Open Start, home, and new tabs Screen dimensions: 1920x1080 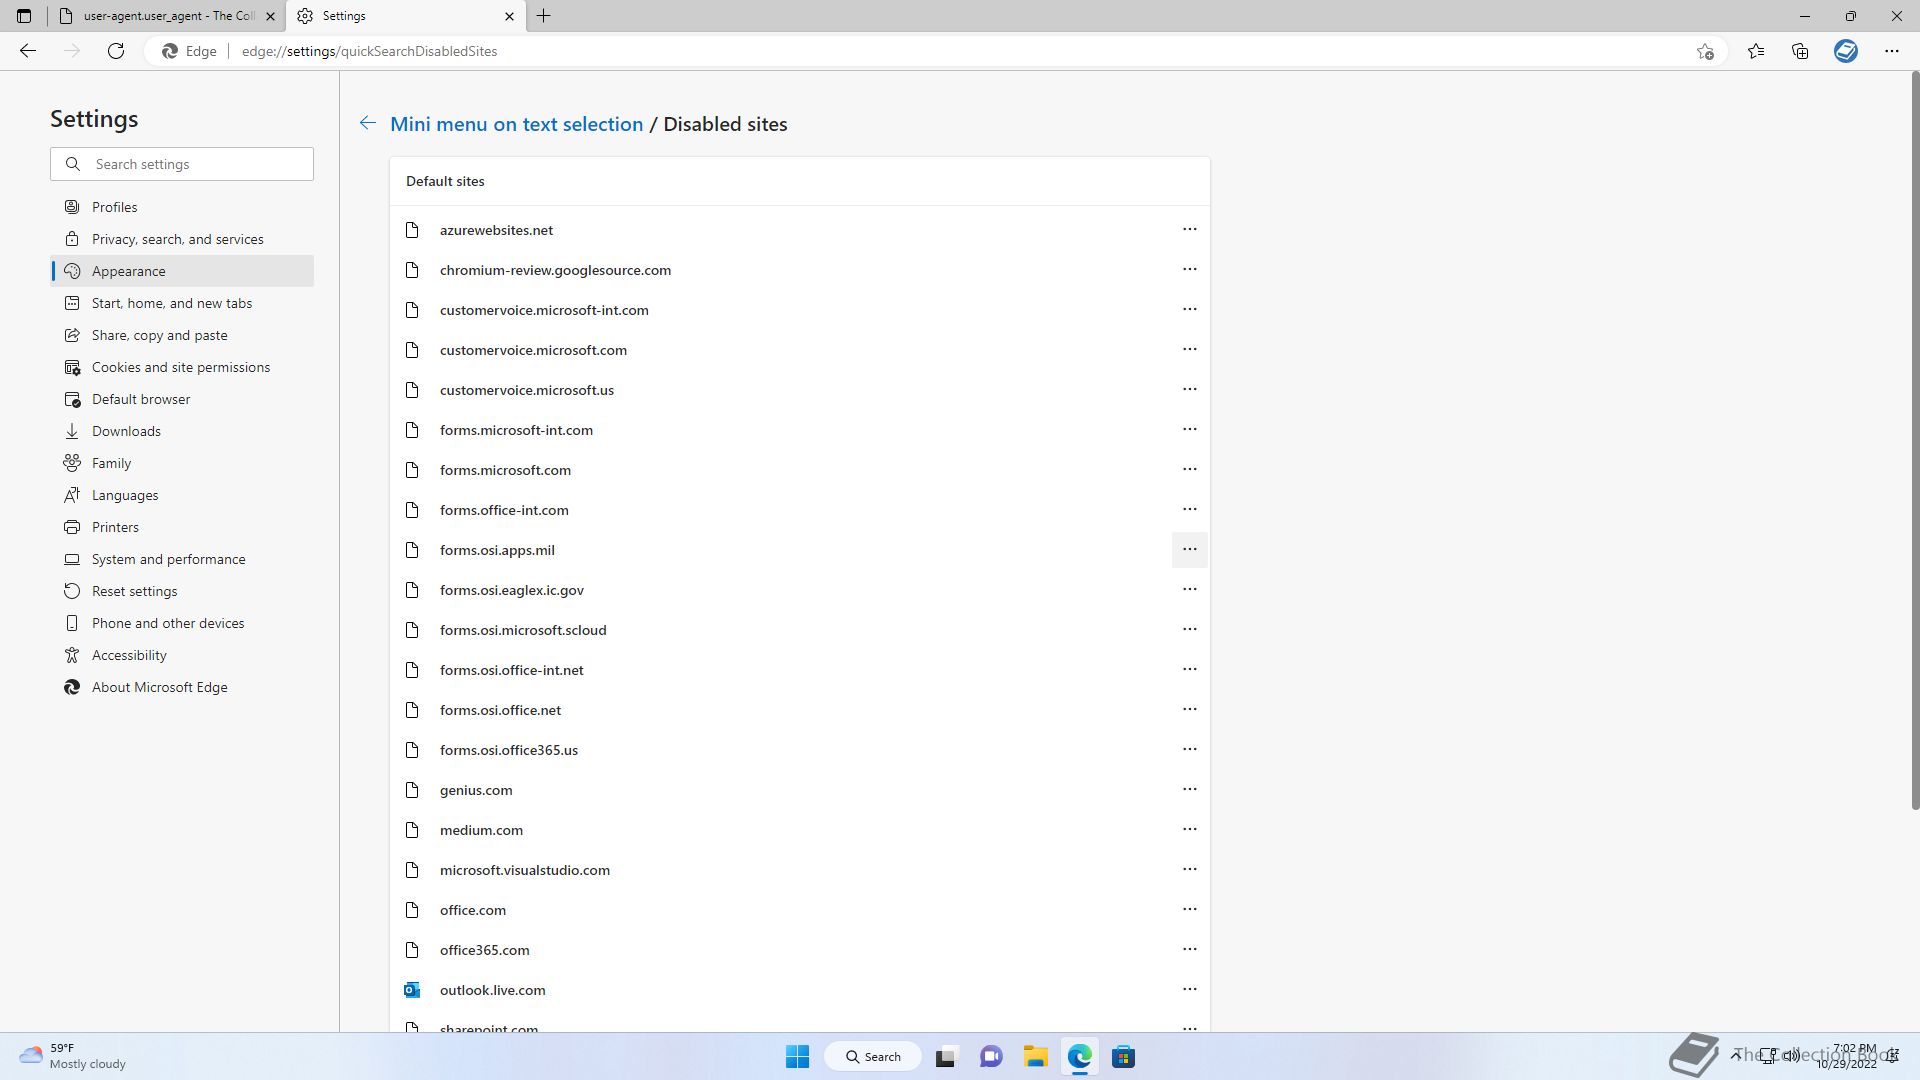point(182,303)
